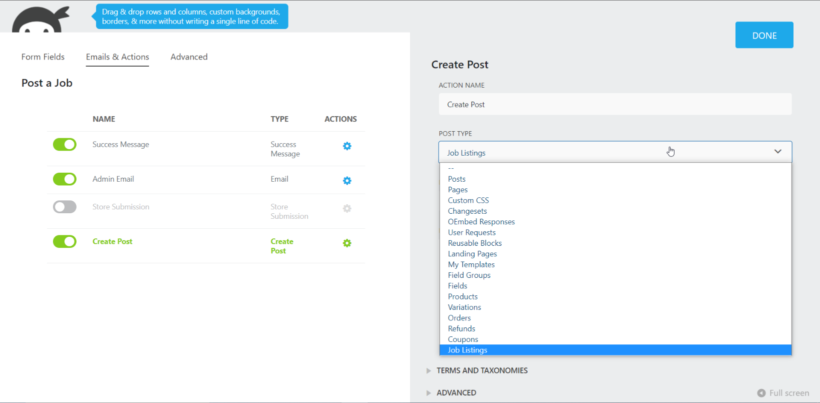Choose My Templates option
The width and height of the screenshot is (820, 403).
tap(616, 264)
